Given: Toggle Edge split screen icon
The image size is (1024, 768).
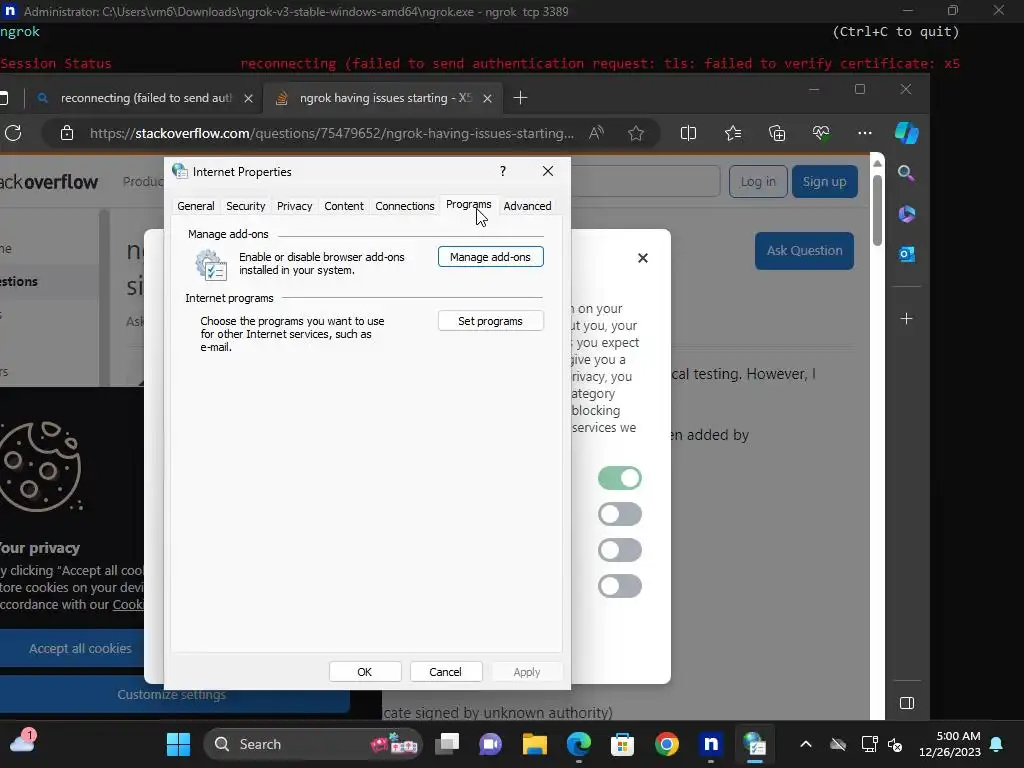Looking at the screenshot, I should coord(688,133).
